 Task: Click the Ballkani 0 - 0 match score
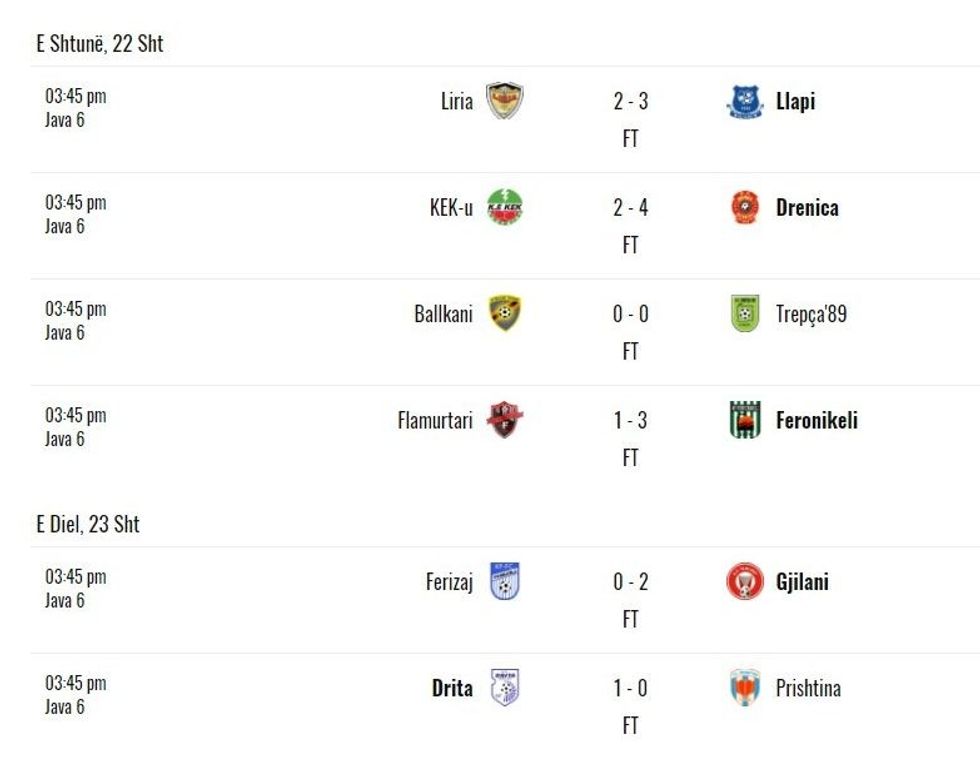coord(630,314)
